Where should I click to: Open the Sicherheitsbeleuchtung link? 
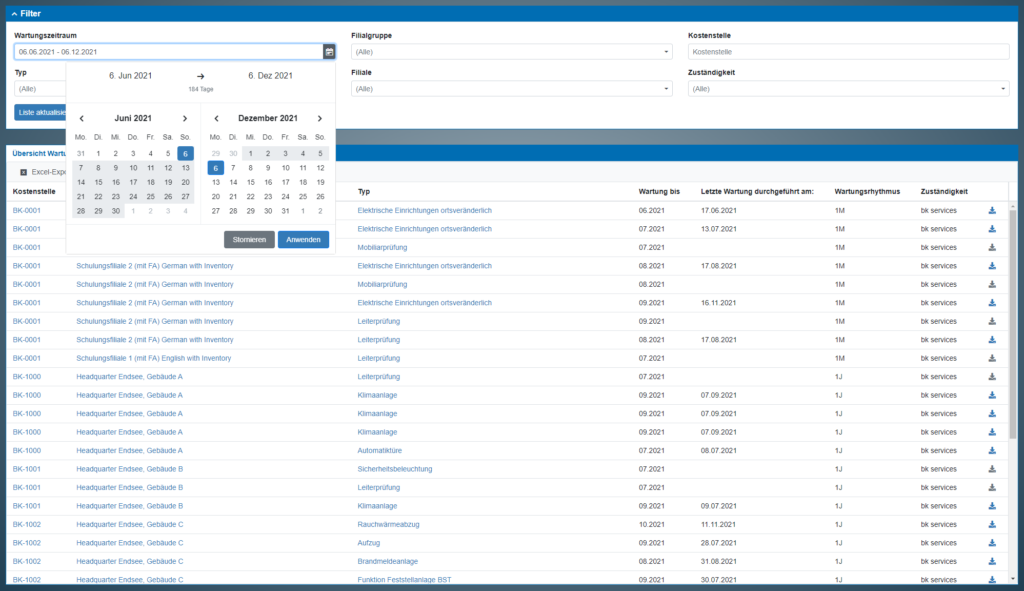(x=394, y=469)
